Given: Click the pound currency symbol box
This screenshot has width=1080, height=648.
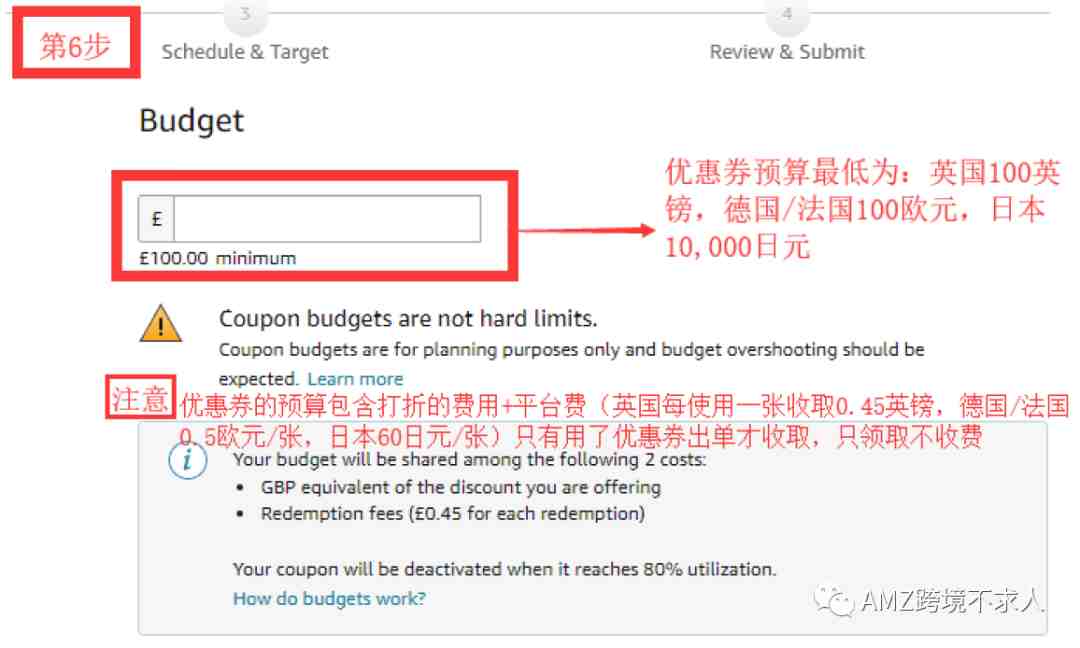Looking at the screenshot, I should click(x=156, y=219).
